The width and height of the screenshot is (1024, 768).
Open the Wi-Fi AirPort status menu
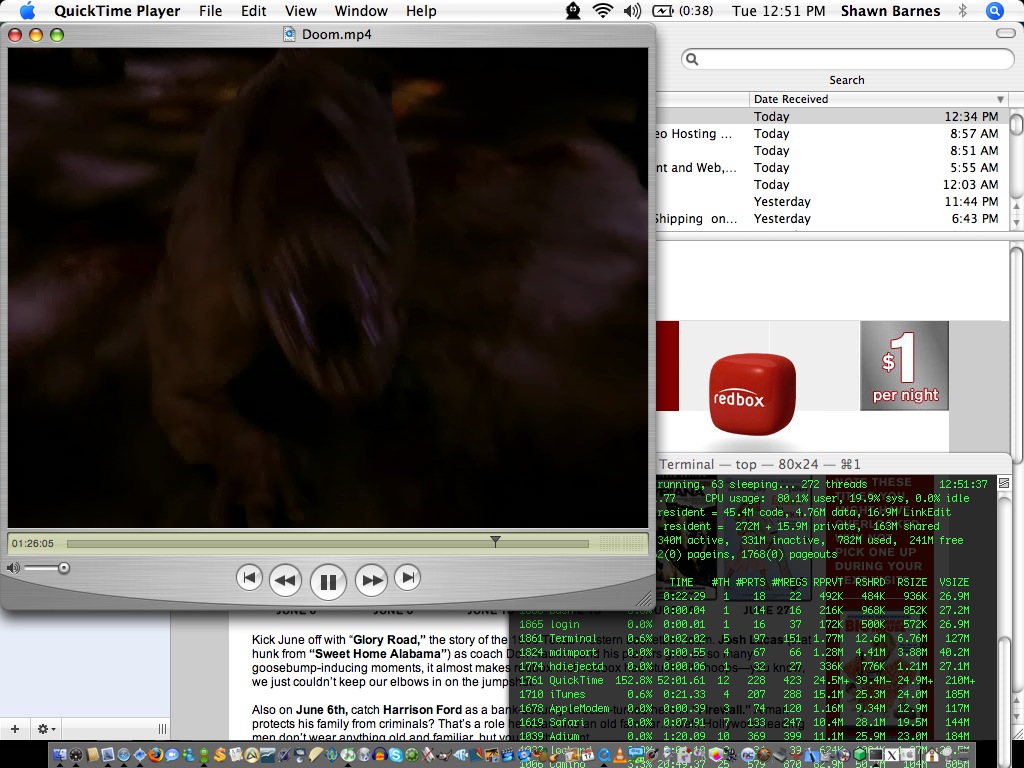[x=603, y=10]
